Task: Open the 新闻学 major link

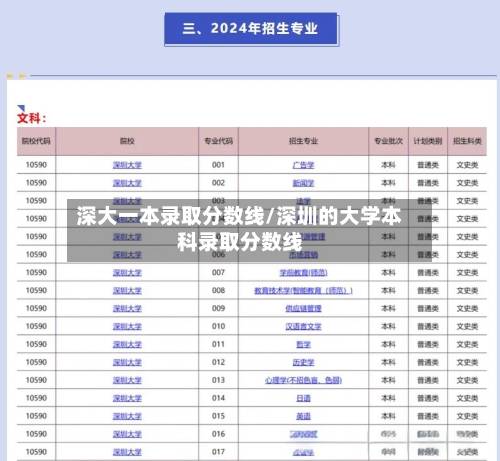Action: [303, 183]
